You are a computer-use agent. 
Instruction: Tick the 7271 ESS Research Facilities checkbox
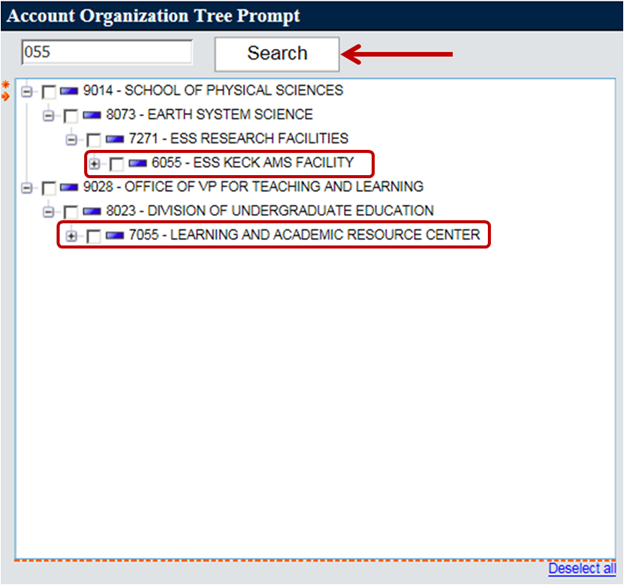coord(94,140)
